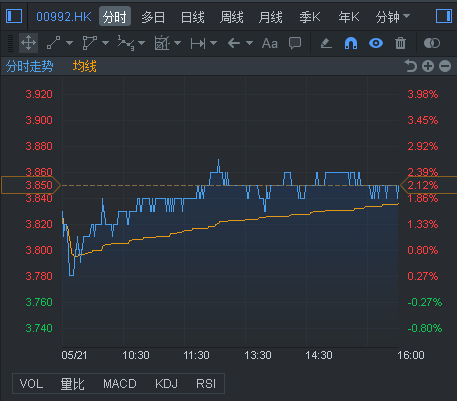Select the chart measurement tool

[162, 43]
